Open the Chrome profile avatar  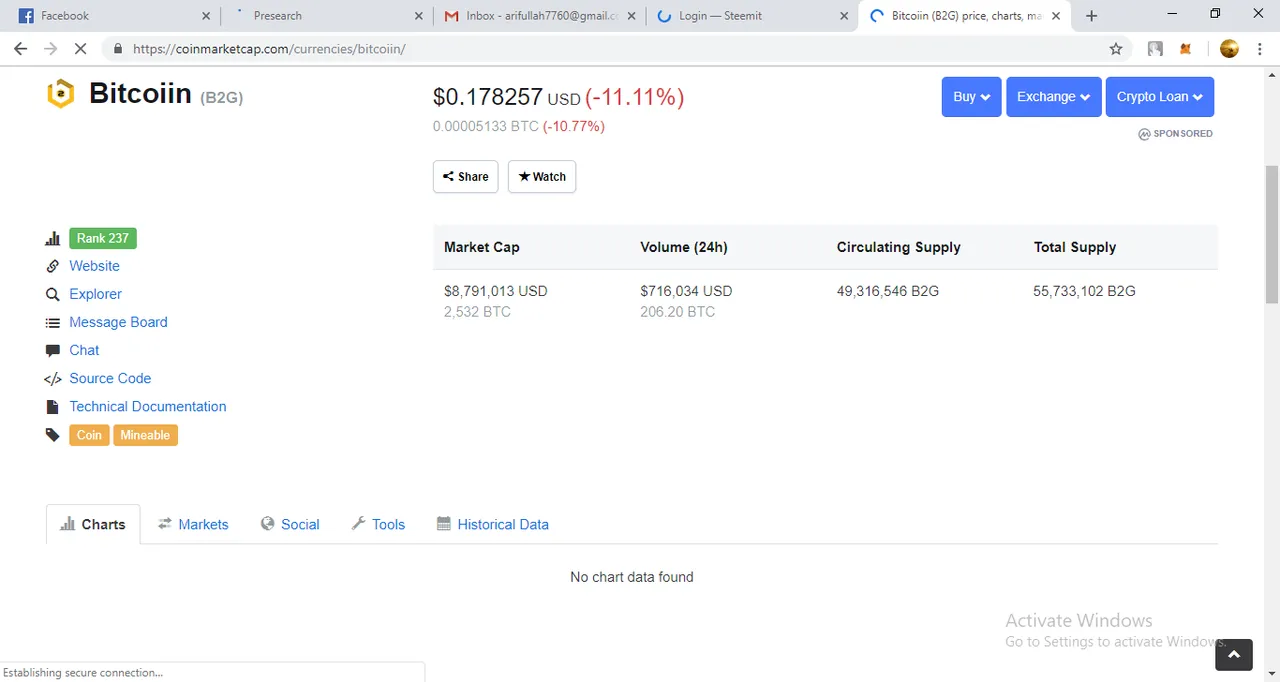click(1229, 49)
